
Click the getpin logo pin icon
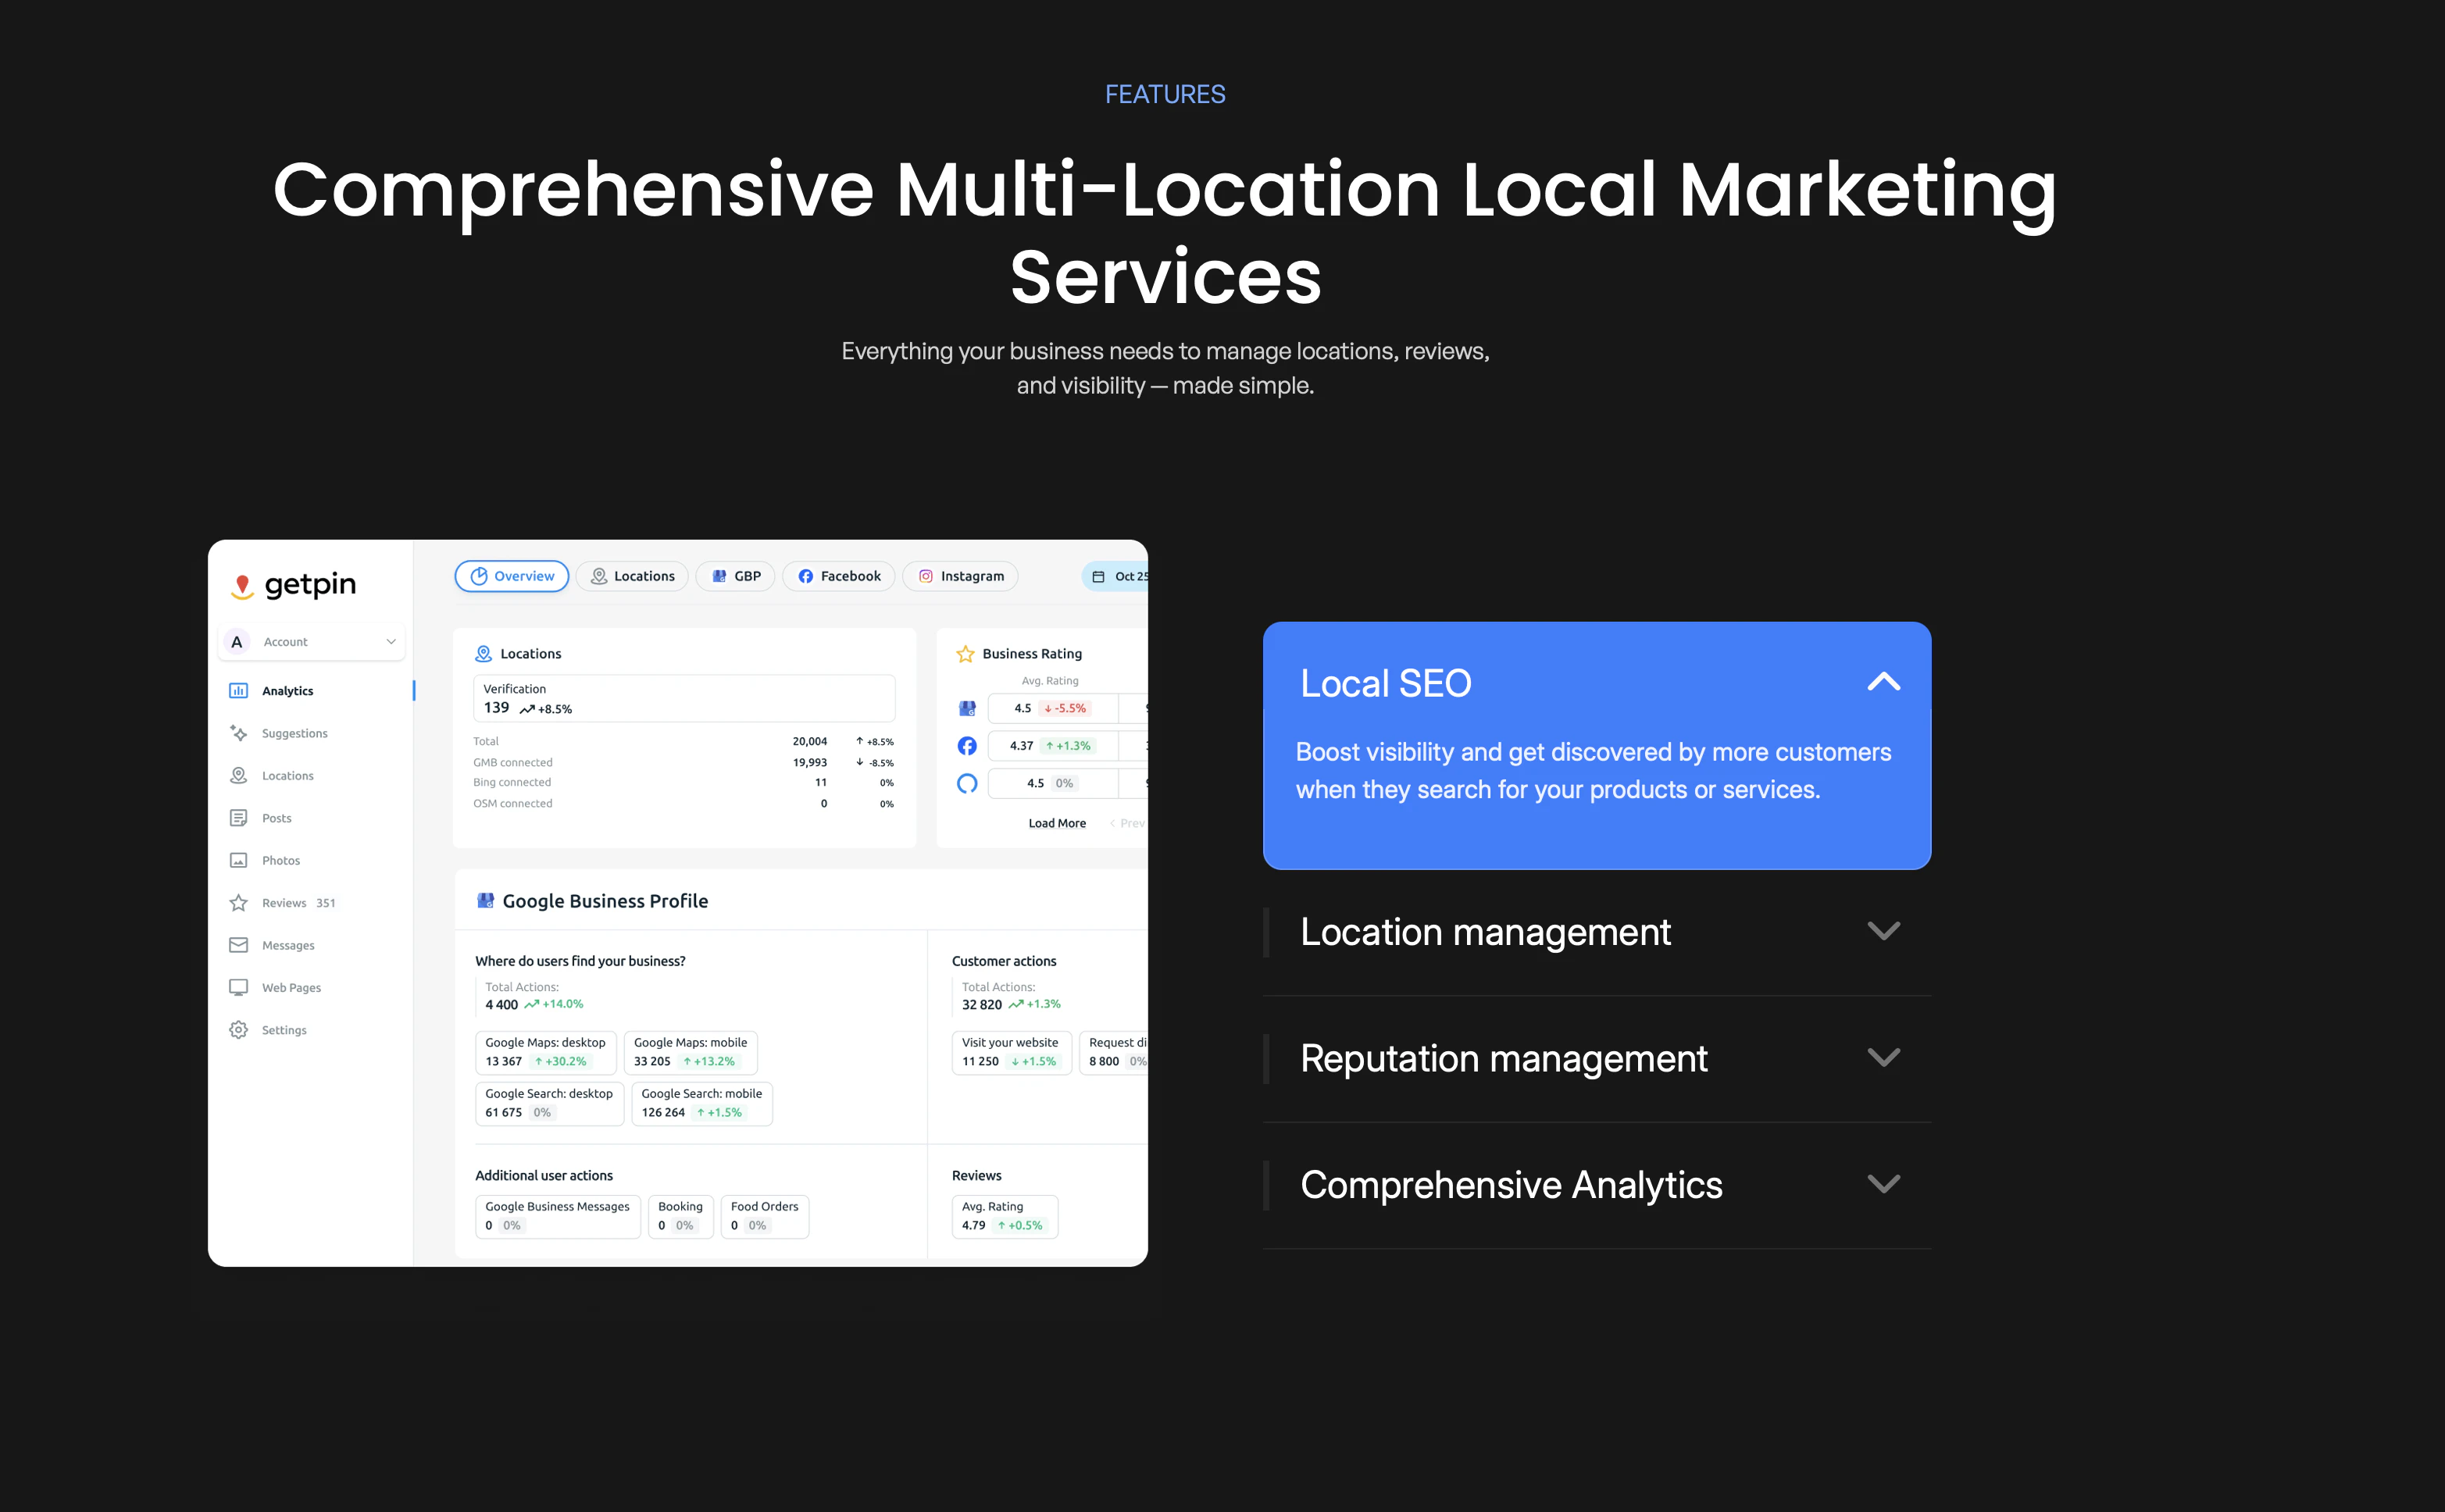coord(241,586)
